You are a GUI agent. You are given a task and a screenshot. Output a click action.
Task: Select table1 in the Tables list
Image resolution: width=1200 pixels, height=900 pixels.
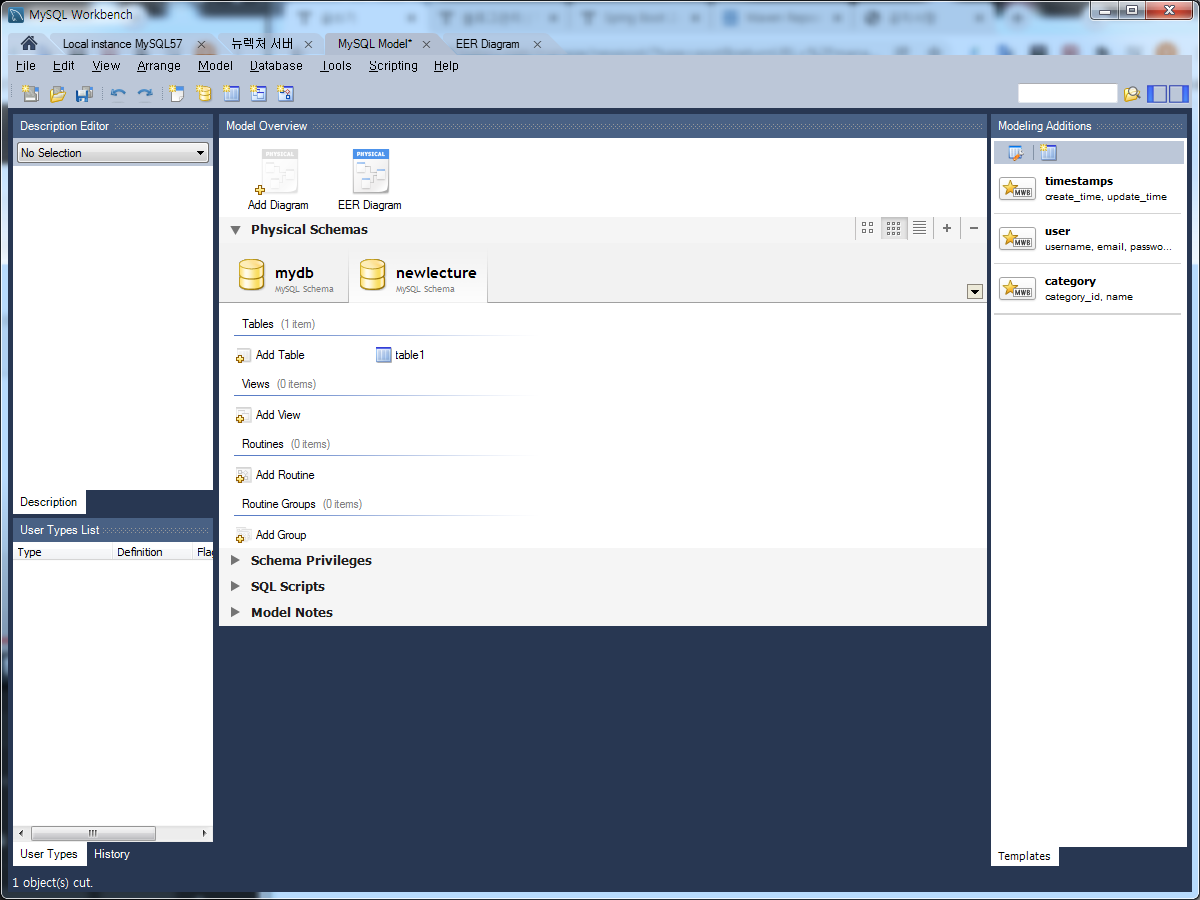401,355
